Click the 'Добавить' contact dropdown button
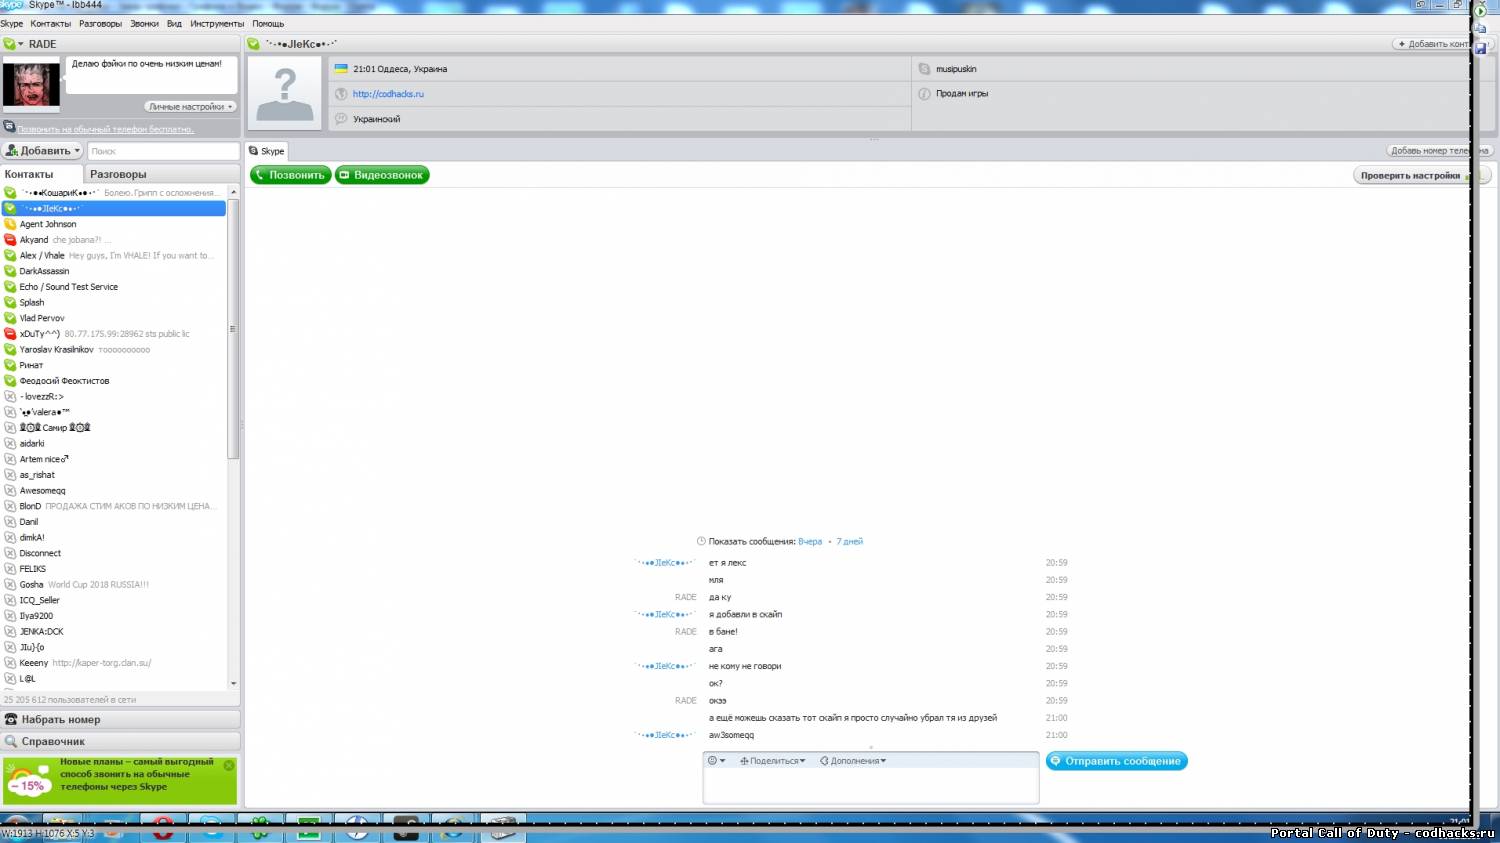Image resolution: width=1500 pixels, height=843 pixels. [x=42, y=151]
